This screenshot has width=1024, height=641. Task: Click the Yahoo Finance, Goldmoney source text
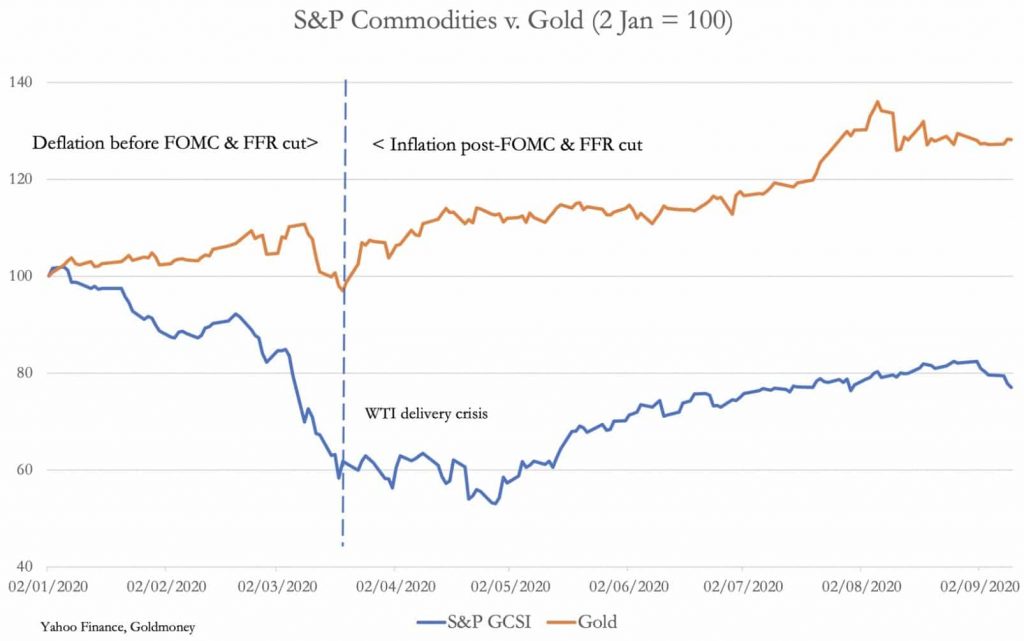coord(118,627)
